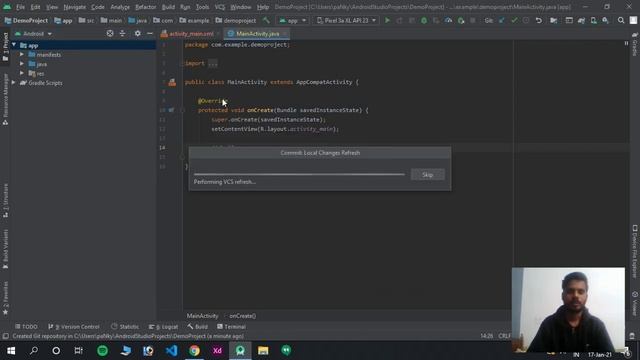Click the Profile app icon
The width and height of the screenshot is (640, 360).
click(448, 20)
